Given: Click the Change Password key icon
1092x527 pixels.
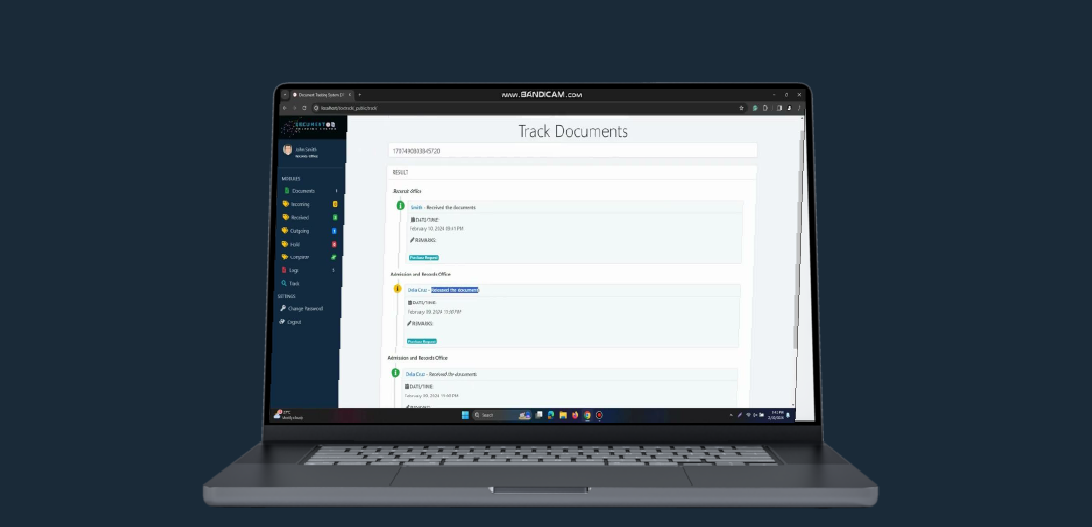Looking at the screenshot, I should tap(283, 308).
